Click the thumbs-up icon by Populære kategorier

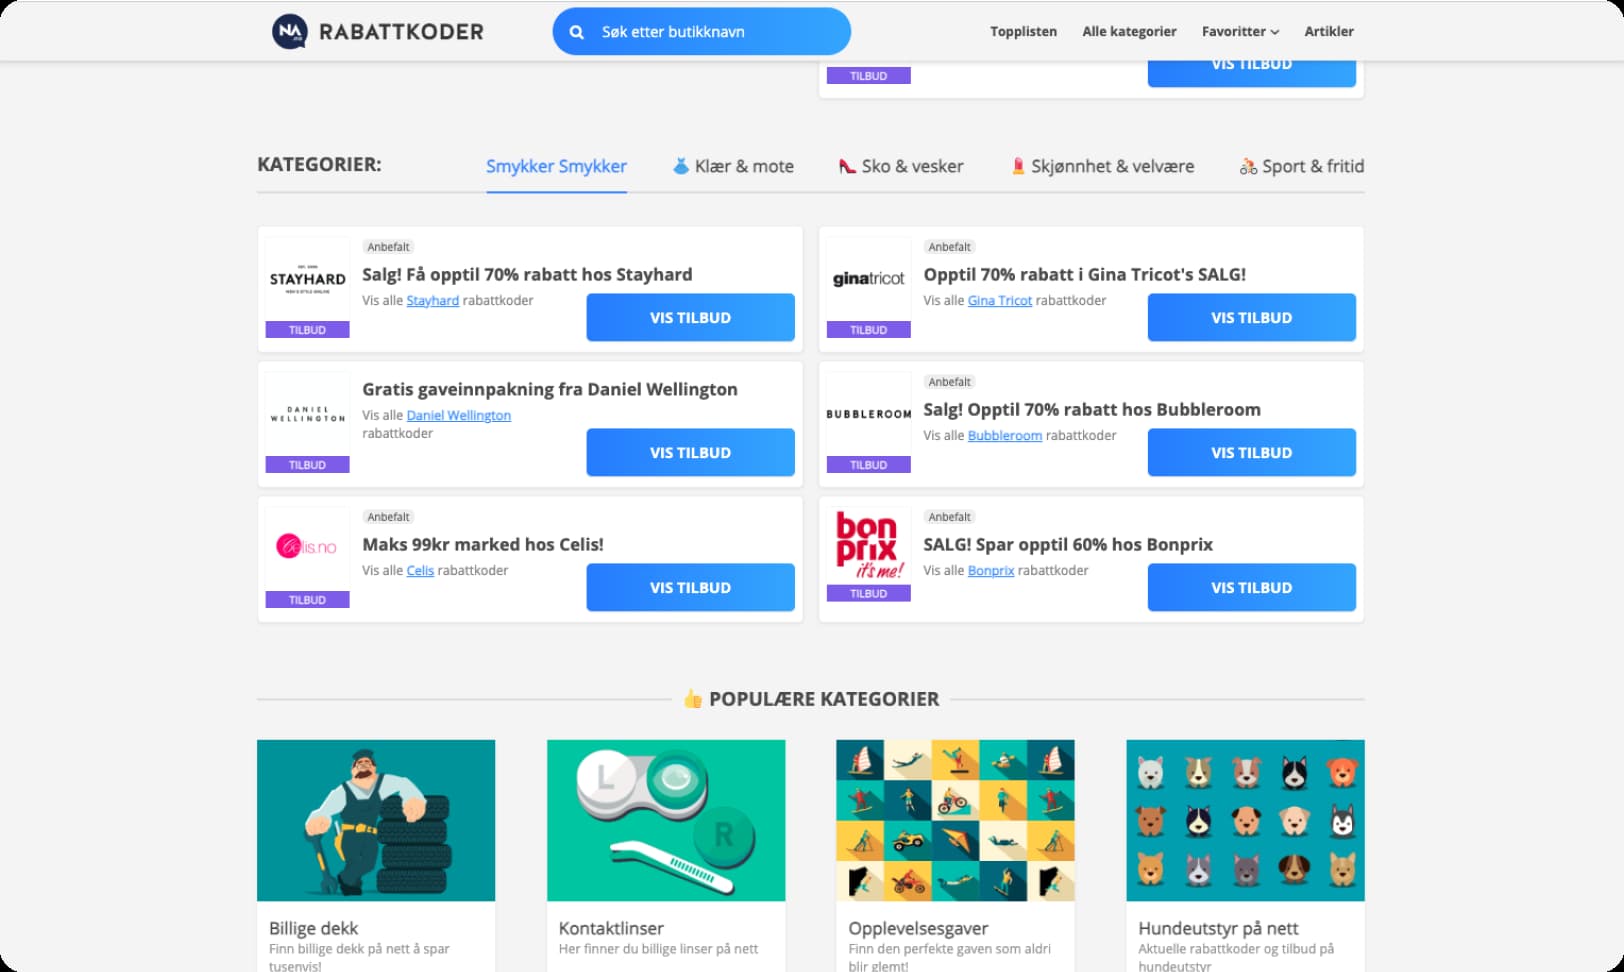692,699
